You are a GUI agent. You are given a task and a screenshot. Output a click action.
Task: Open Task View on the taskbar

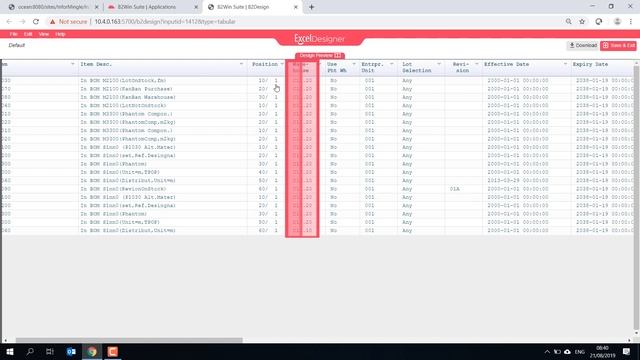[50, 351]
